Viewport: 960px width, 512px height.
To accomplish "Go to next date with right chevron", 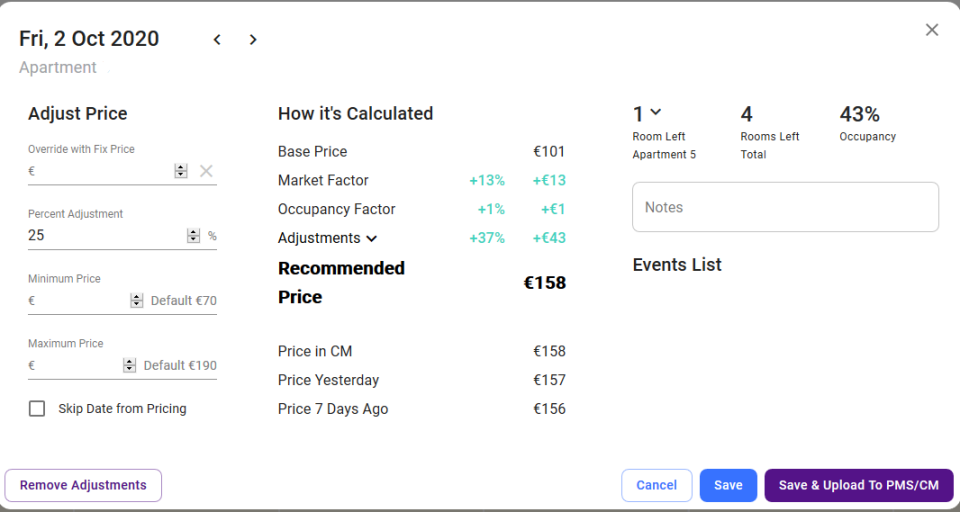I will pyautogui.click(x=253, y=40).
